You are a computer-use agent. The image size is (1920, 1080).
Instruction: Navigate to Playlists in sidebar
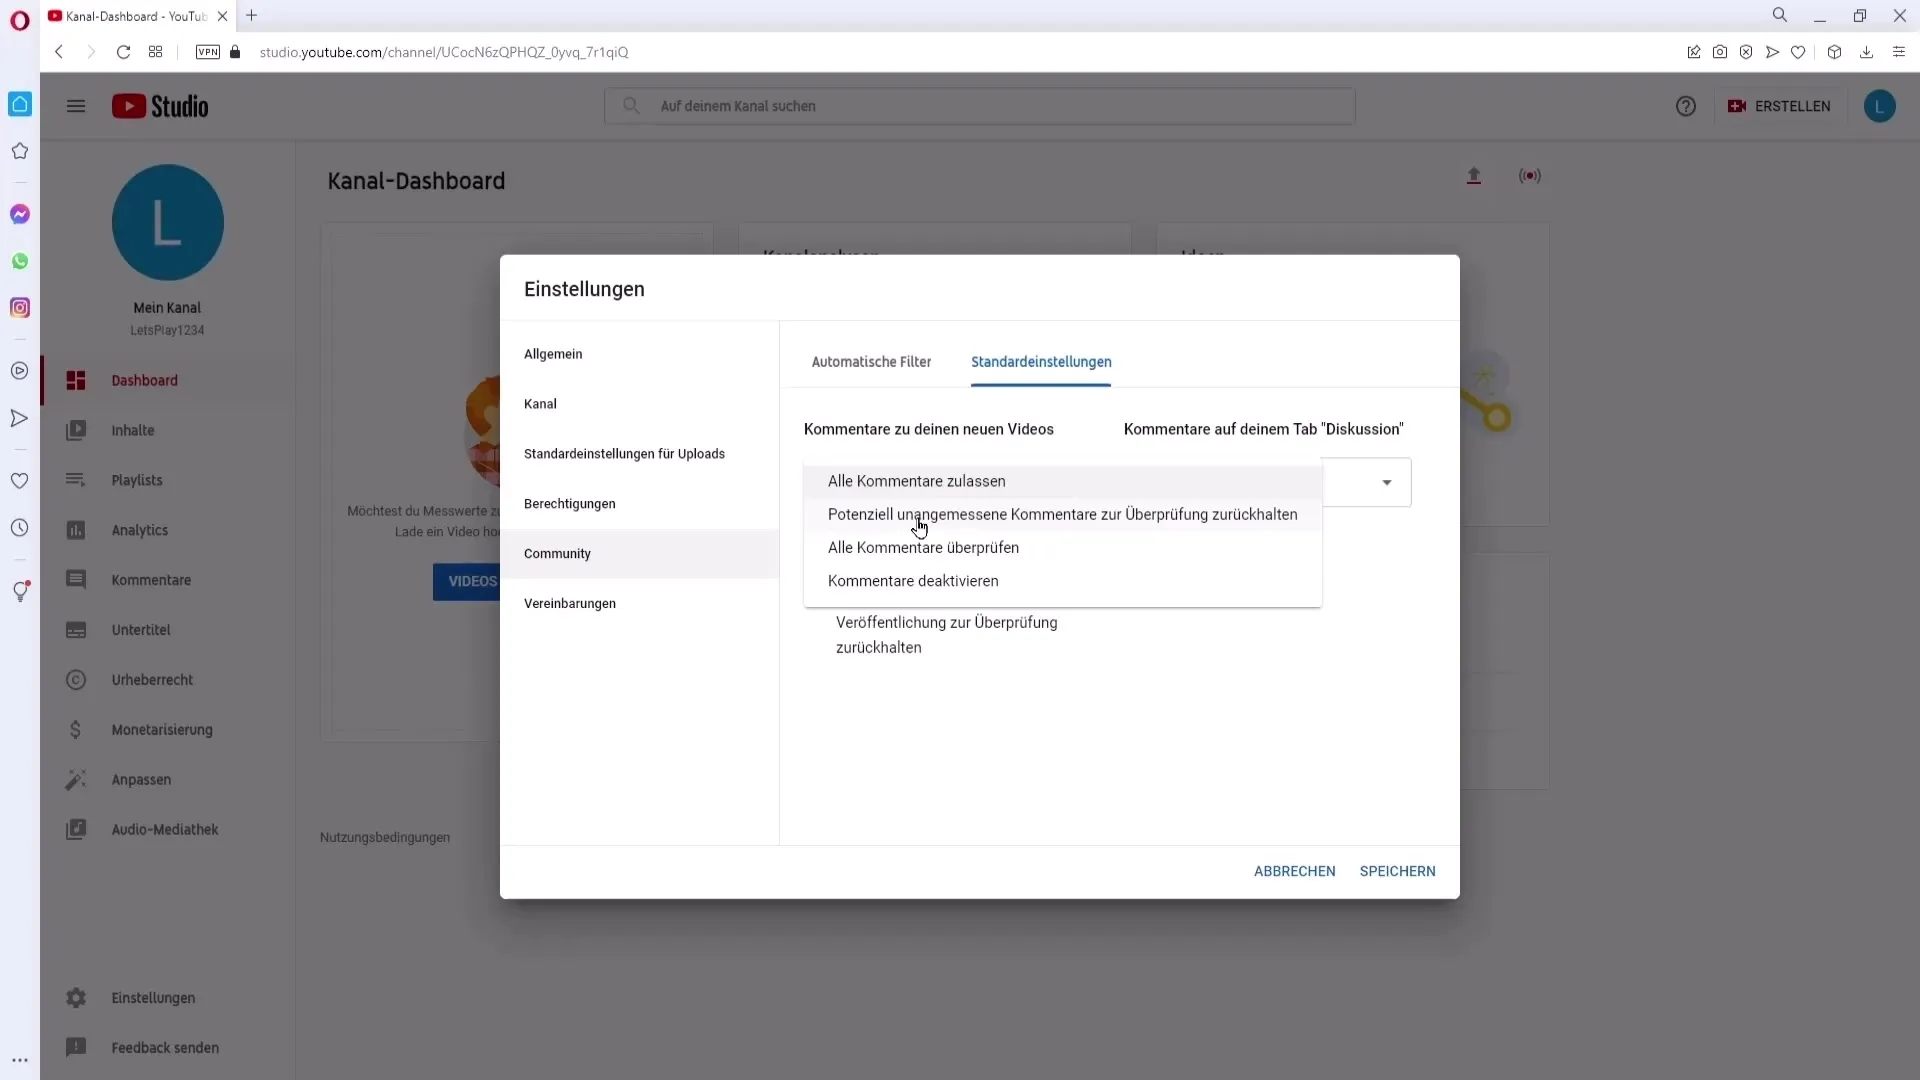(x=137, y=479)
